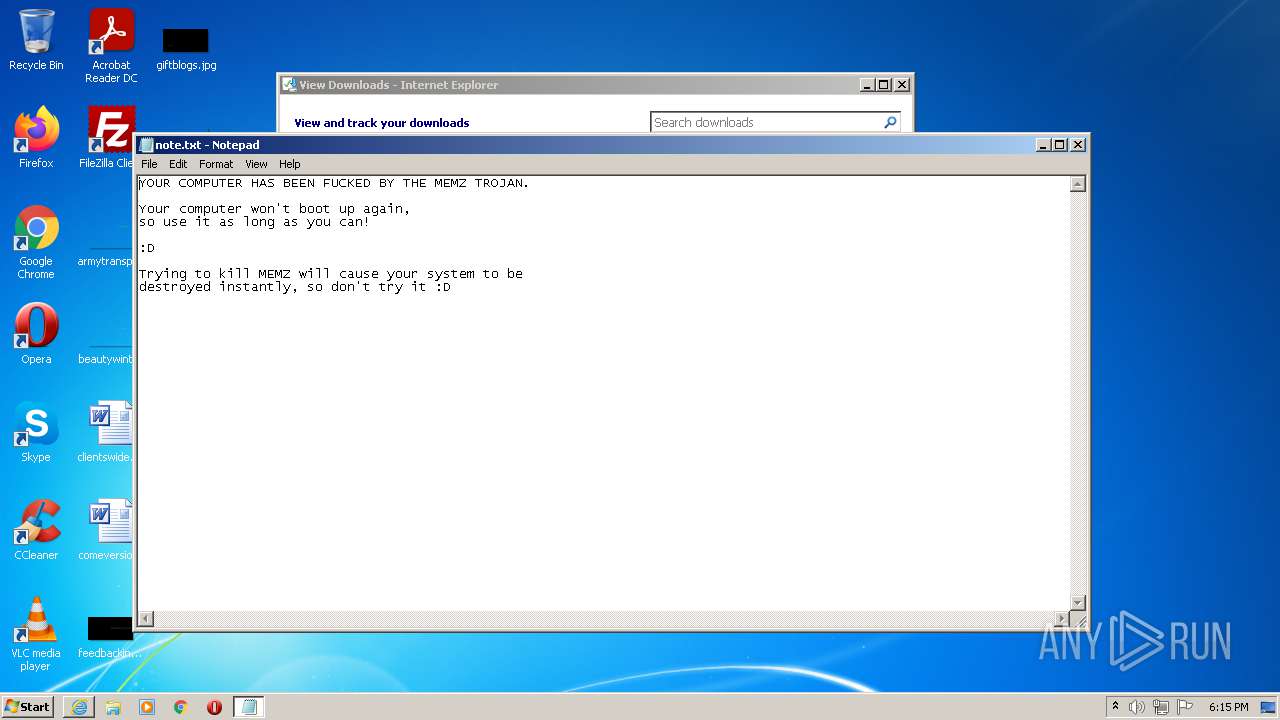
Task: Click the View Downloads title bar icon
Action: pyautogui.click(x=289, y=85)
